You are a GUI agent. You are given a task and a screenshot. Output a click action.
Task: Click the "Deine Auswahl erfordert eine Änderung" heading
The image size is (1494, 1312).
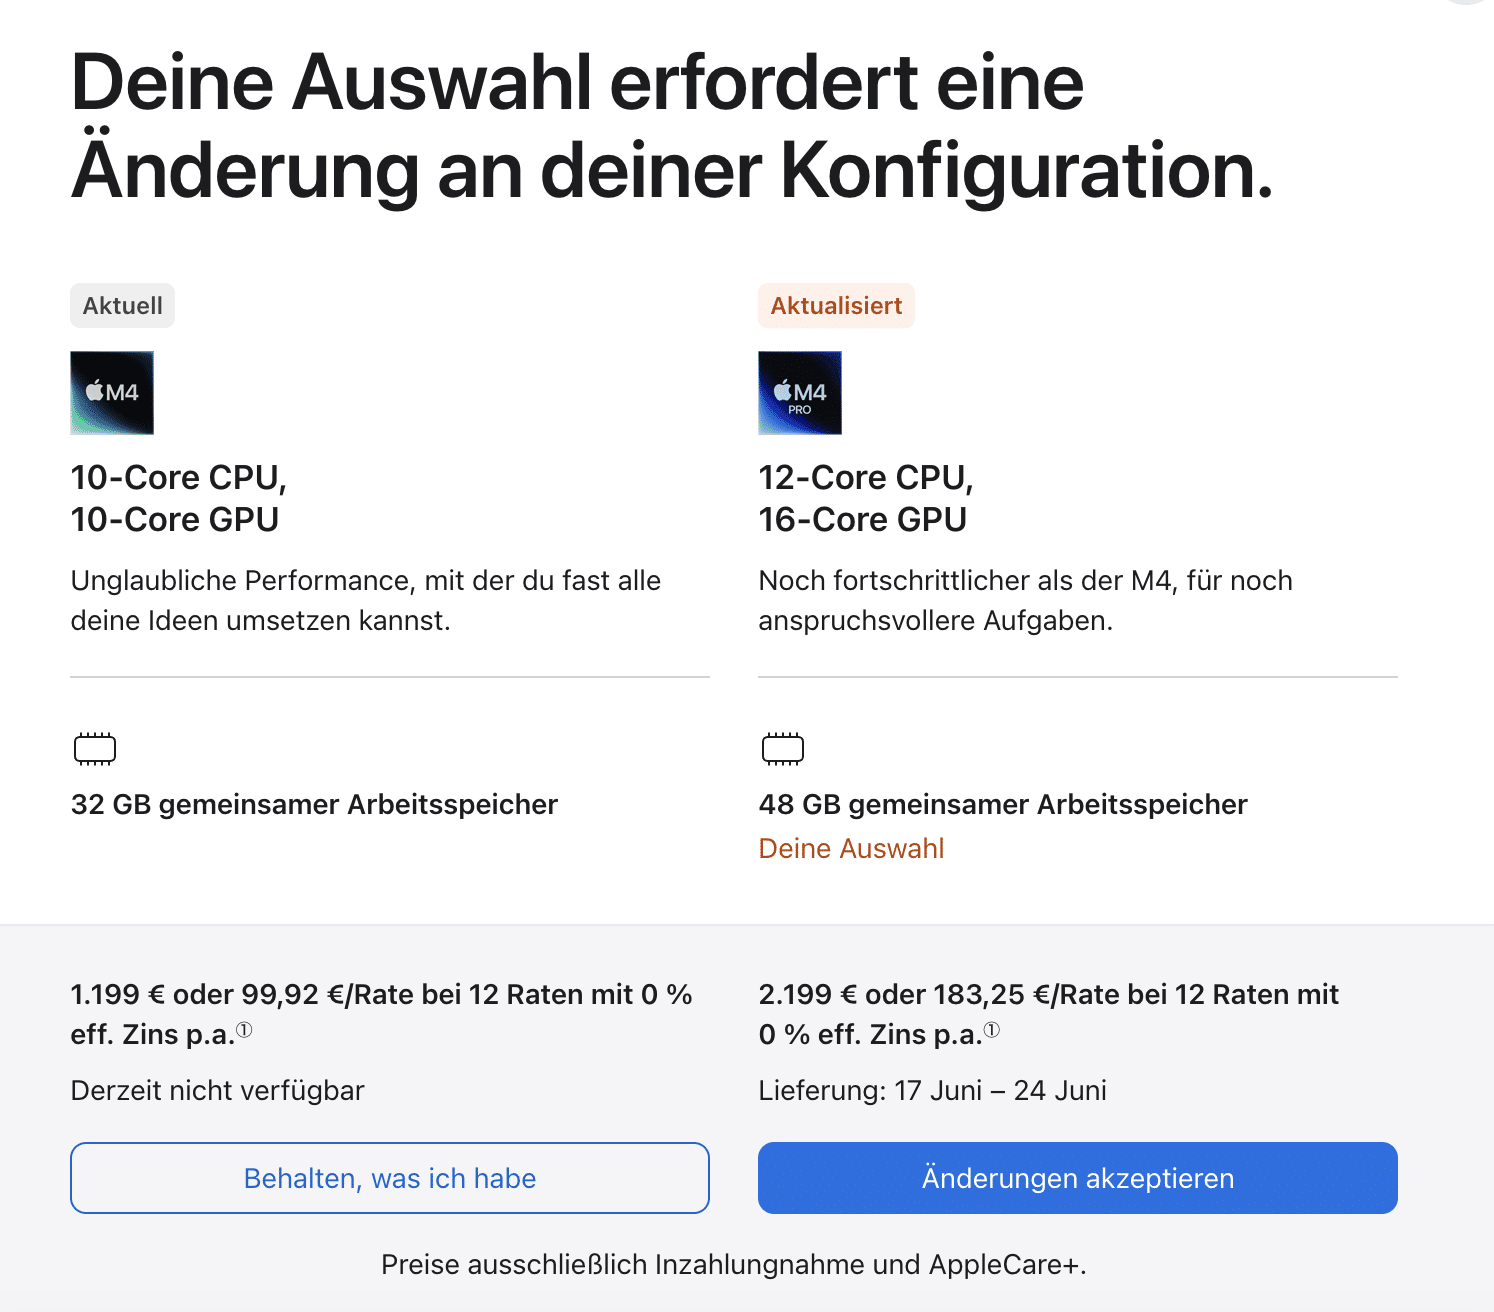point(672,126)
